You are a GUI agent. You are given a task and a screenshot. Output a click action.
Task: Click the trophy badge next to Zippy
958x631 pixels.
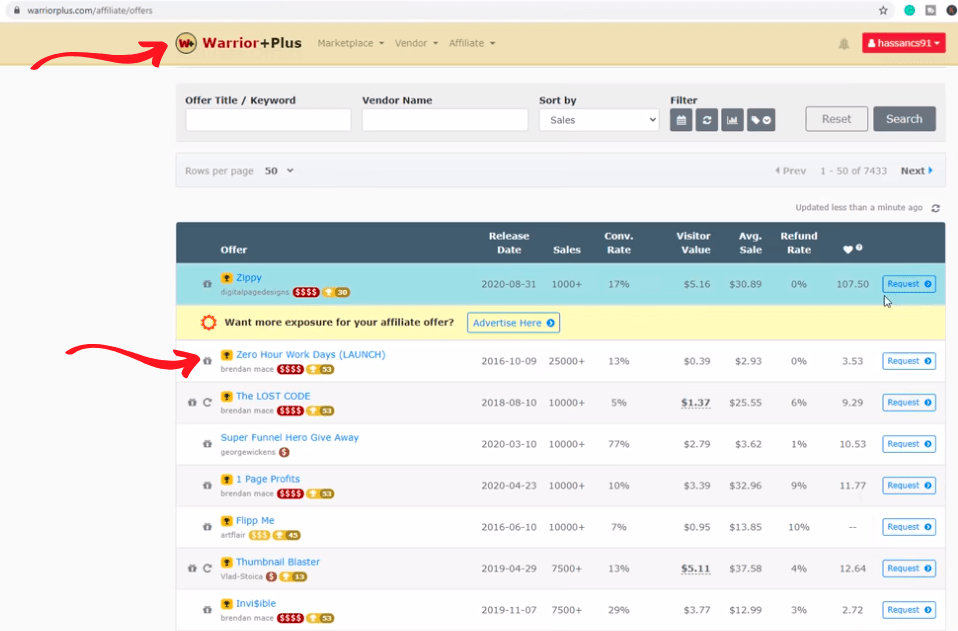tap(227, 278)
